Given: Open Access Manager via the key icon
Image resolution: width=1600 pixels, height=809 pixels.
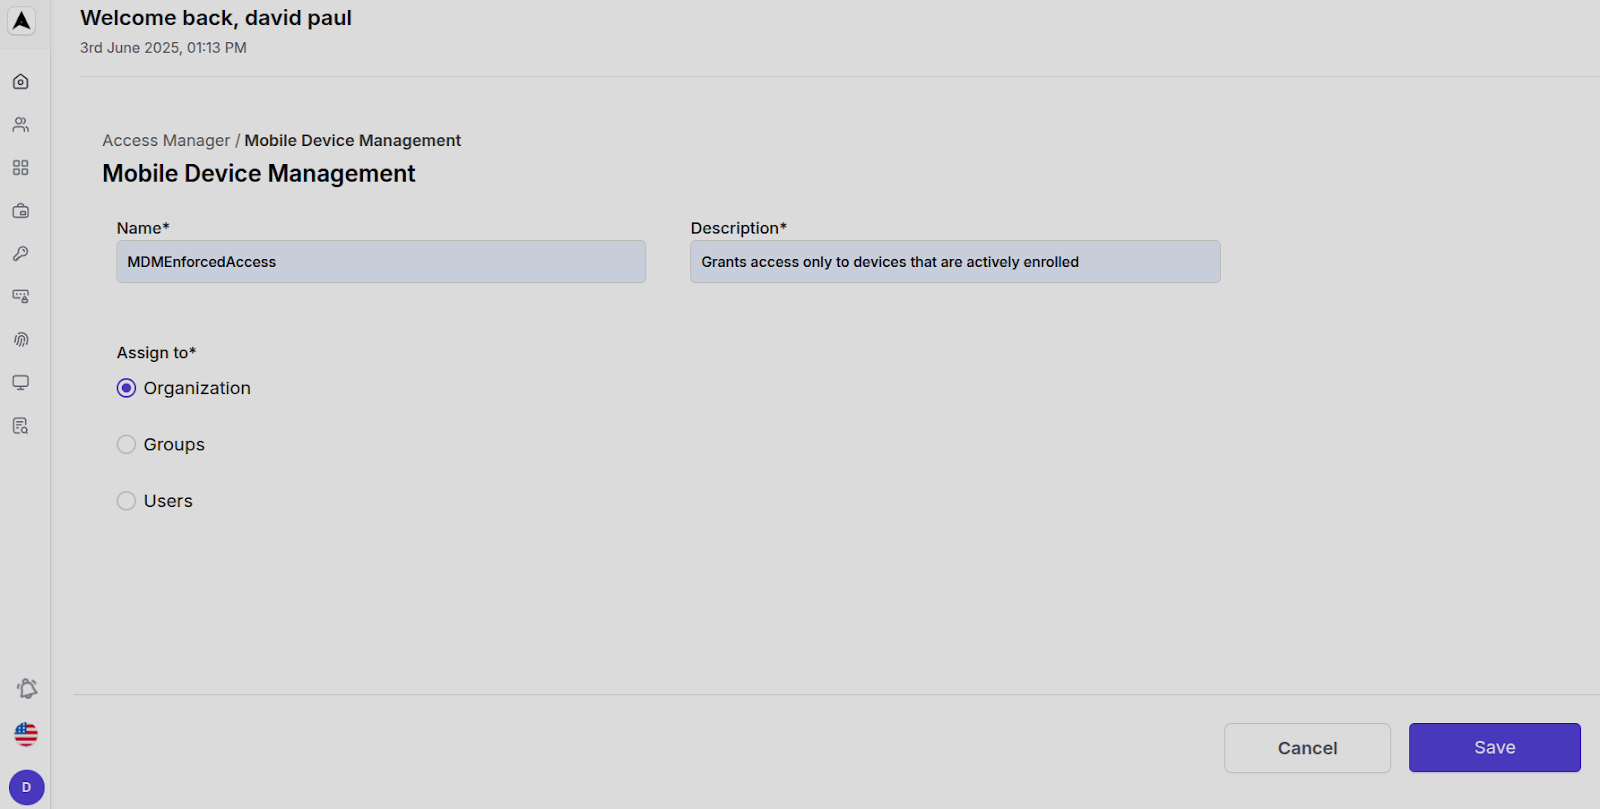Looking at the screenshot, I should pos(20,253).
